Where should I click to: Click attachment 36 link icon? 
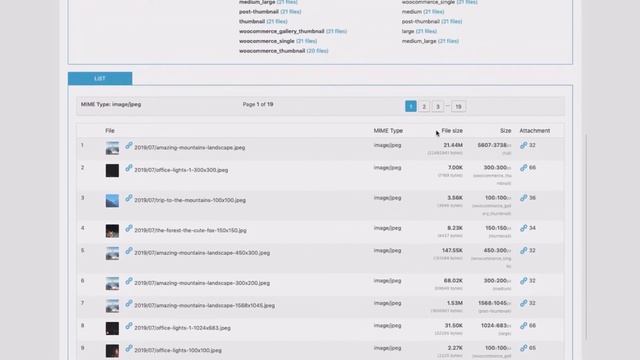[x=524, y=198]
